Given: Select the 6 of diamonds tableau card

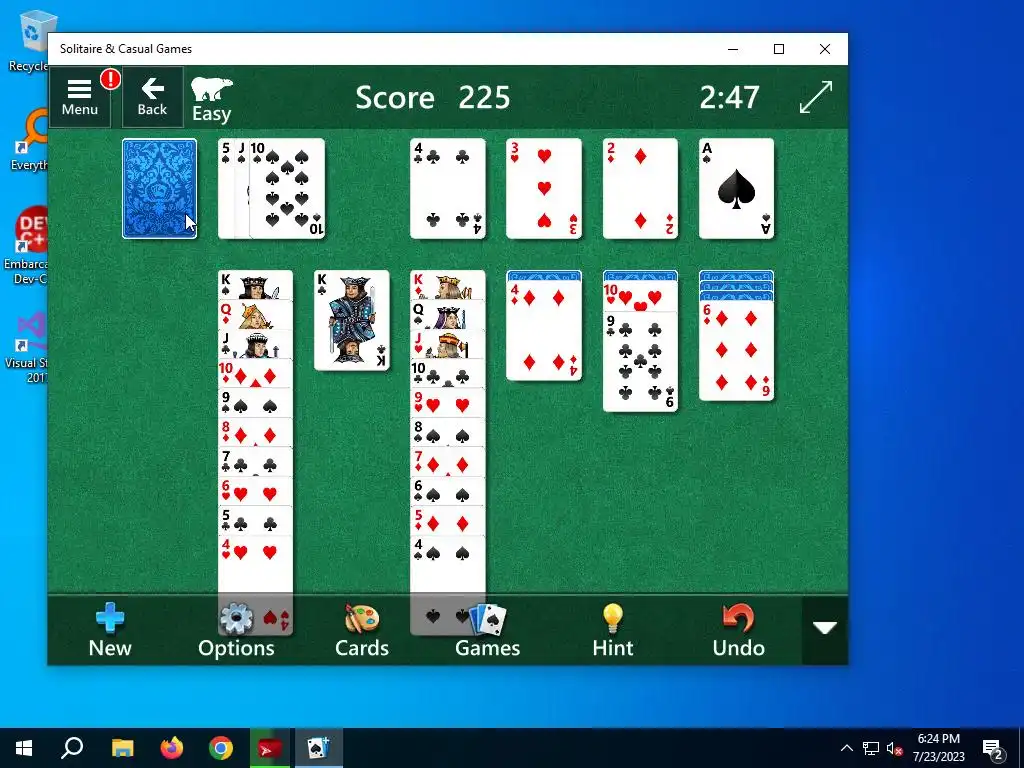Looking at the screenshot, I should coord(736,351).
